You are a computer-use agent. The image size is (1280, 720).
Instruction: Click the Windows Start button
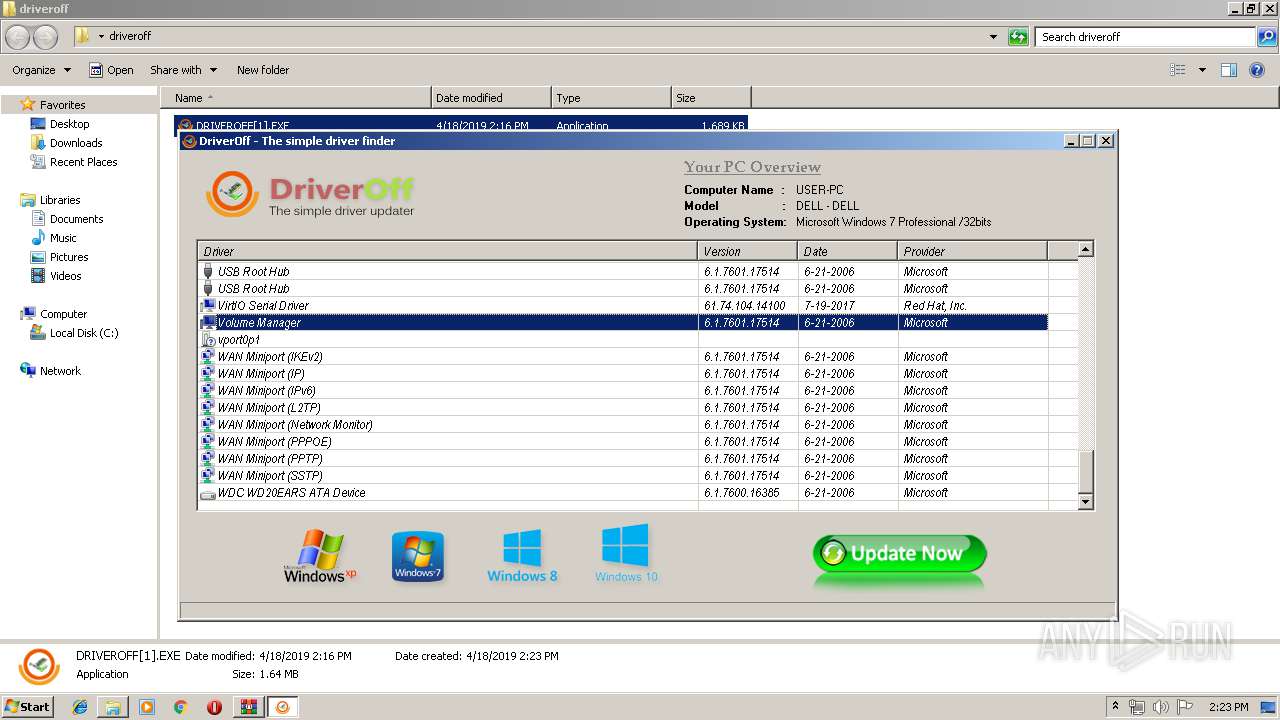[28, 706]
